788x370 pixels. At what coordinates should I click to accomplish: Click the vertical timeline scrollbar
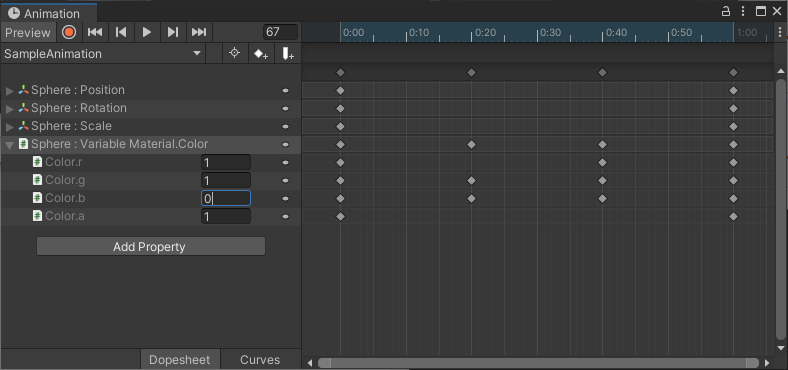(782, 210)
